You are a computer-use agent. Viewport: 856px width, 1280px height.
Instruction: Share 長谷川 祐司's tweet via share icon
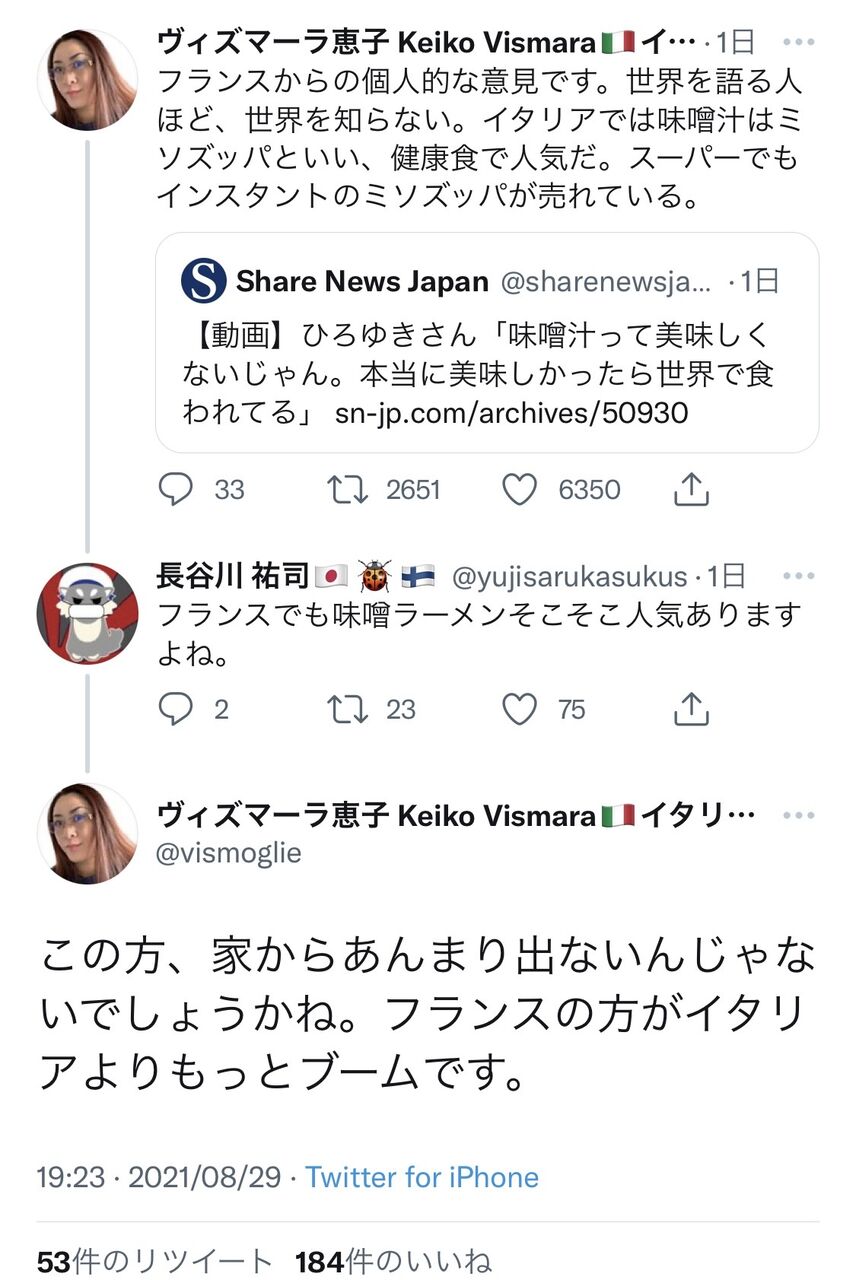click(x=691, y=708)
